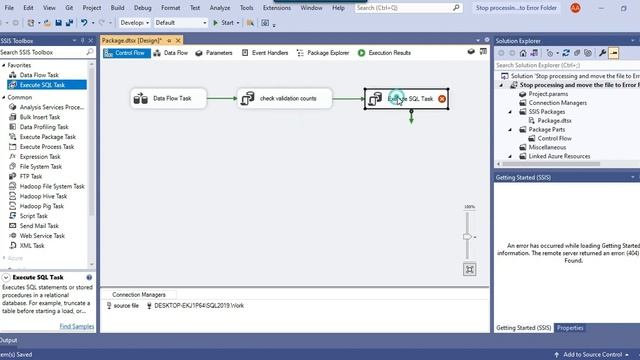640x360 pixels.
Task: Click the canvas zoom slider handle
Action: pos(467,237)
